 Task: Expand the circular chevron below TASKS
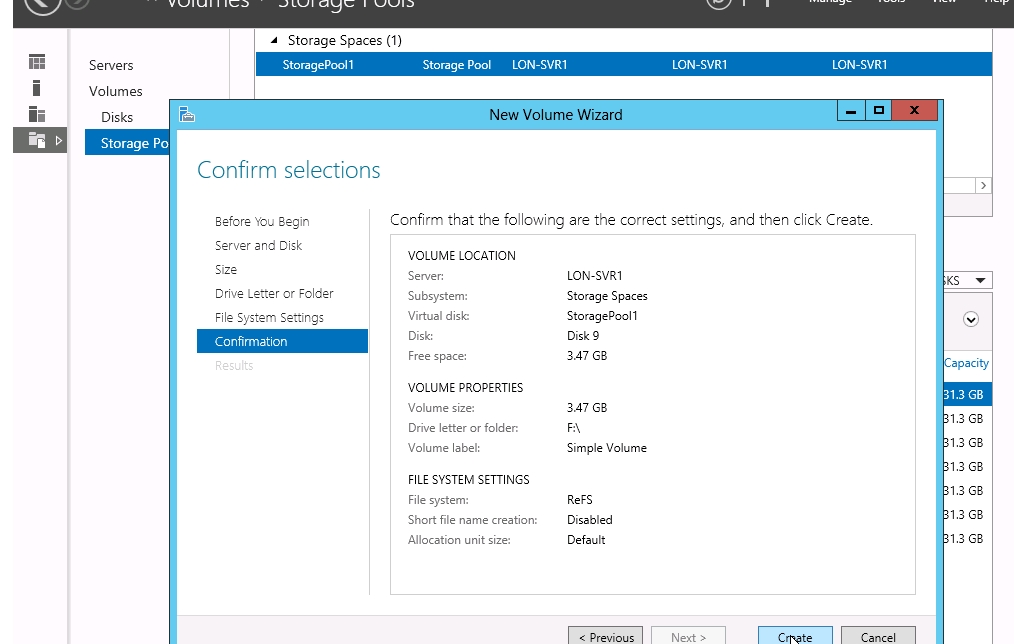coord(970,320)
